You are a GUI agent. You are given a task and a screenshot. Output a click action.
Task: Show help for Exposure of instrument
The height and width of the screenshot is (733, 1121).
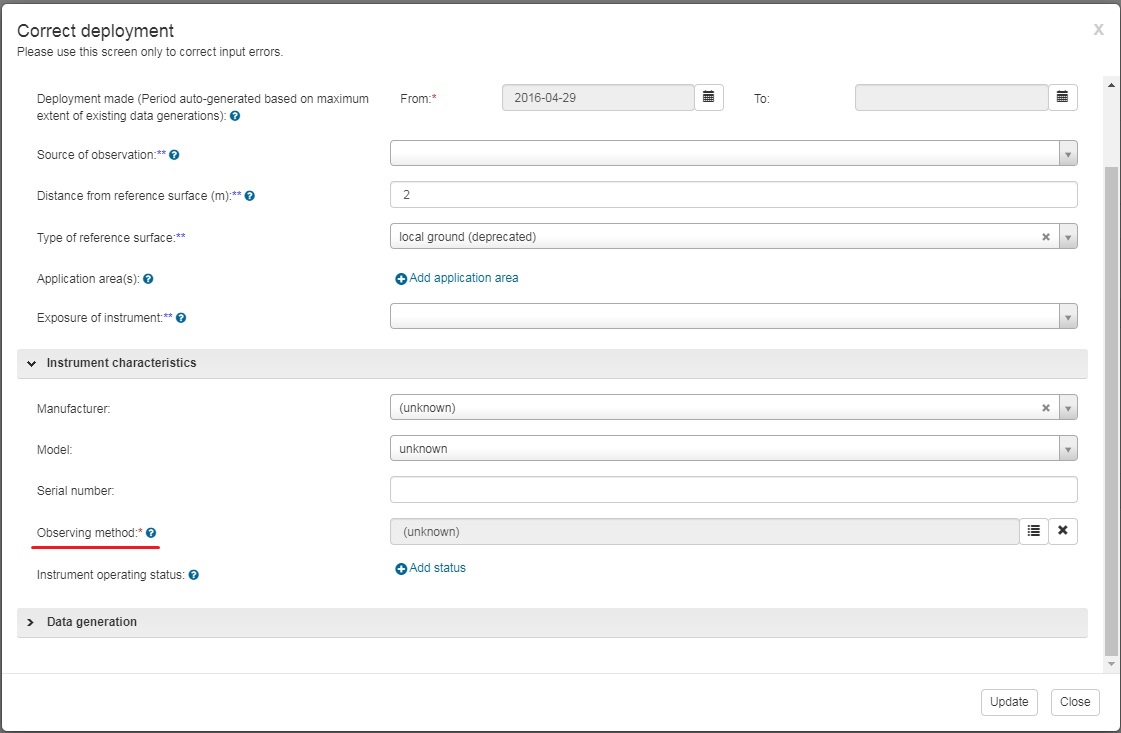pyautogui.click(x=181, y=318)
